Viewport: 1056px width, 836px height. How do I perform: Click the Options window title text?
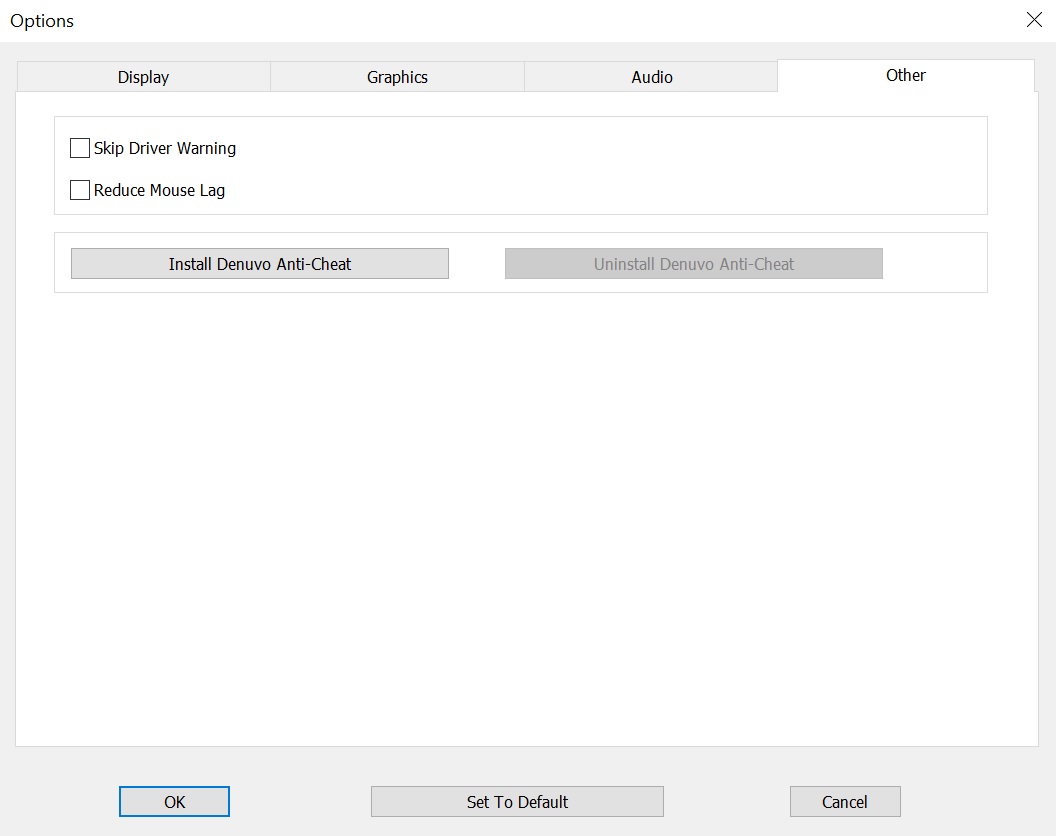click(x=42, y=21)
